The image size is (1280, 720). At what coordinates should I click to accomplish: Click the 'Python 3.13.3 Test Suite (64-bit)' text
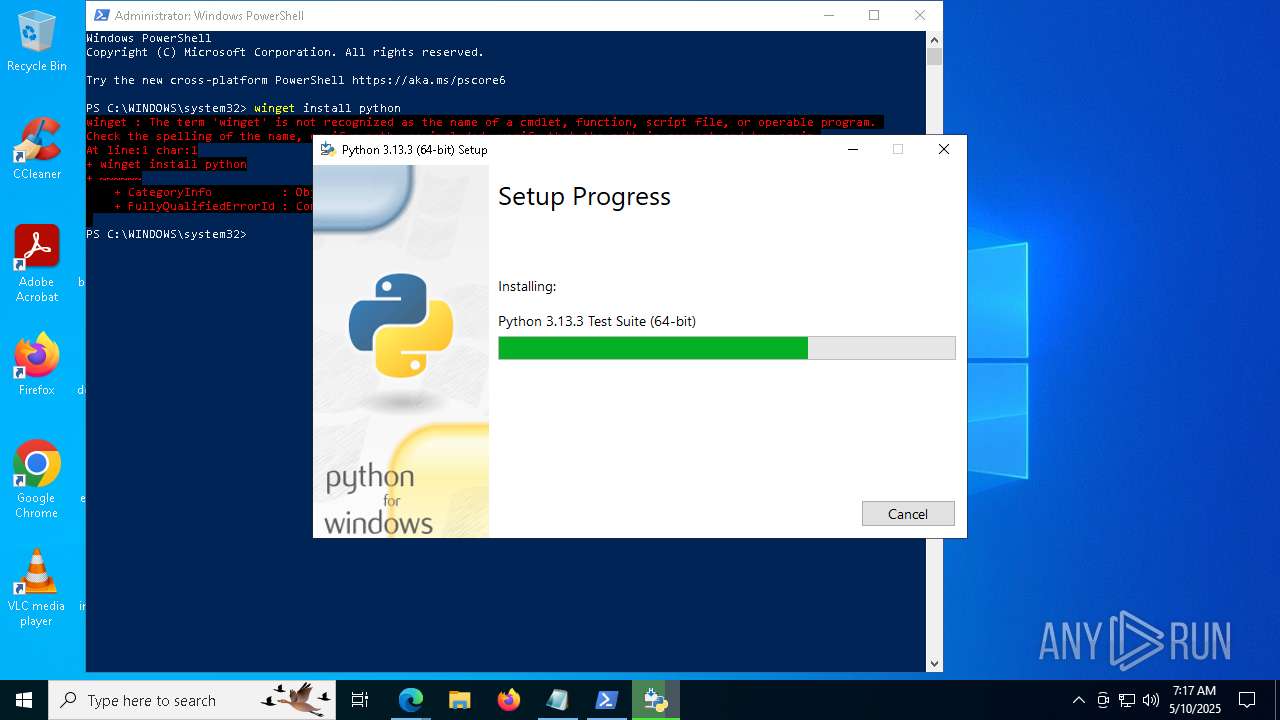597,321
